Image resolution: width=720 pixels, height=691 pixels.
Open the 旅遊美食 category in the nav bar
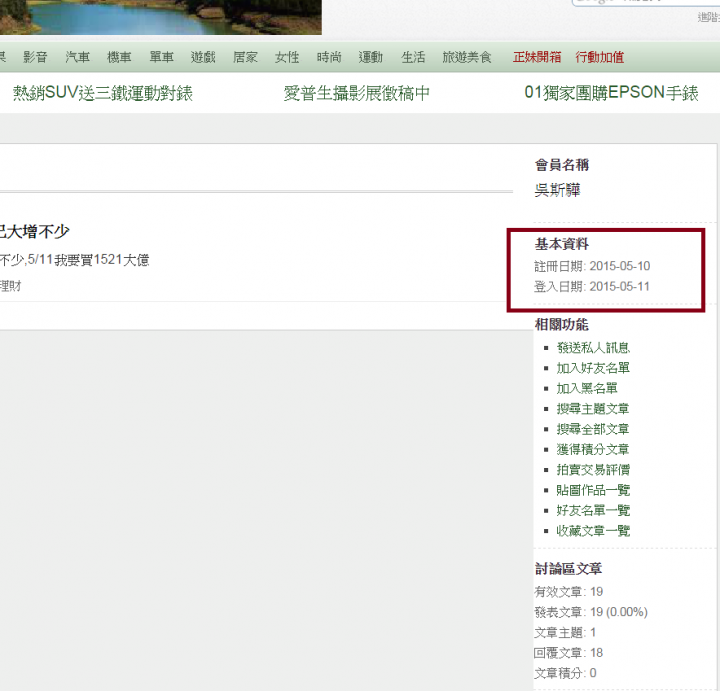click(467, 57)
